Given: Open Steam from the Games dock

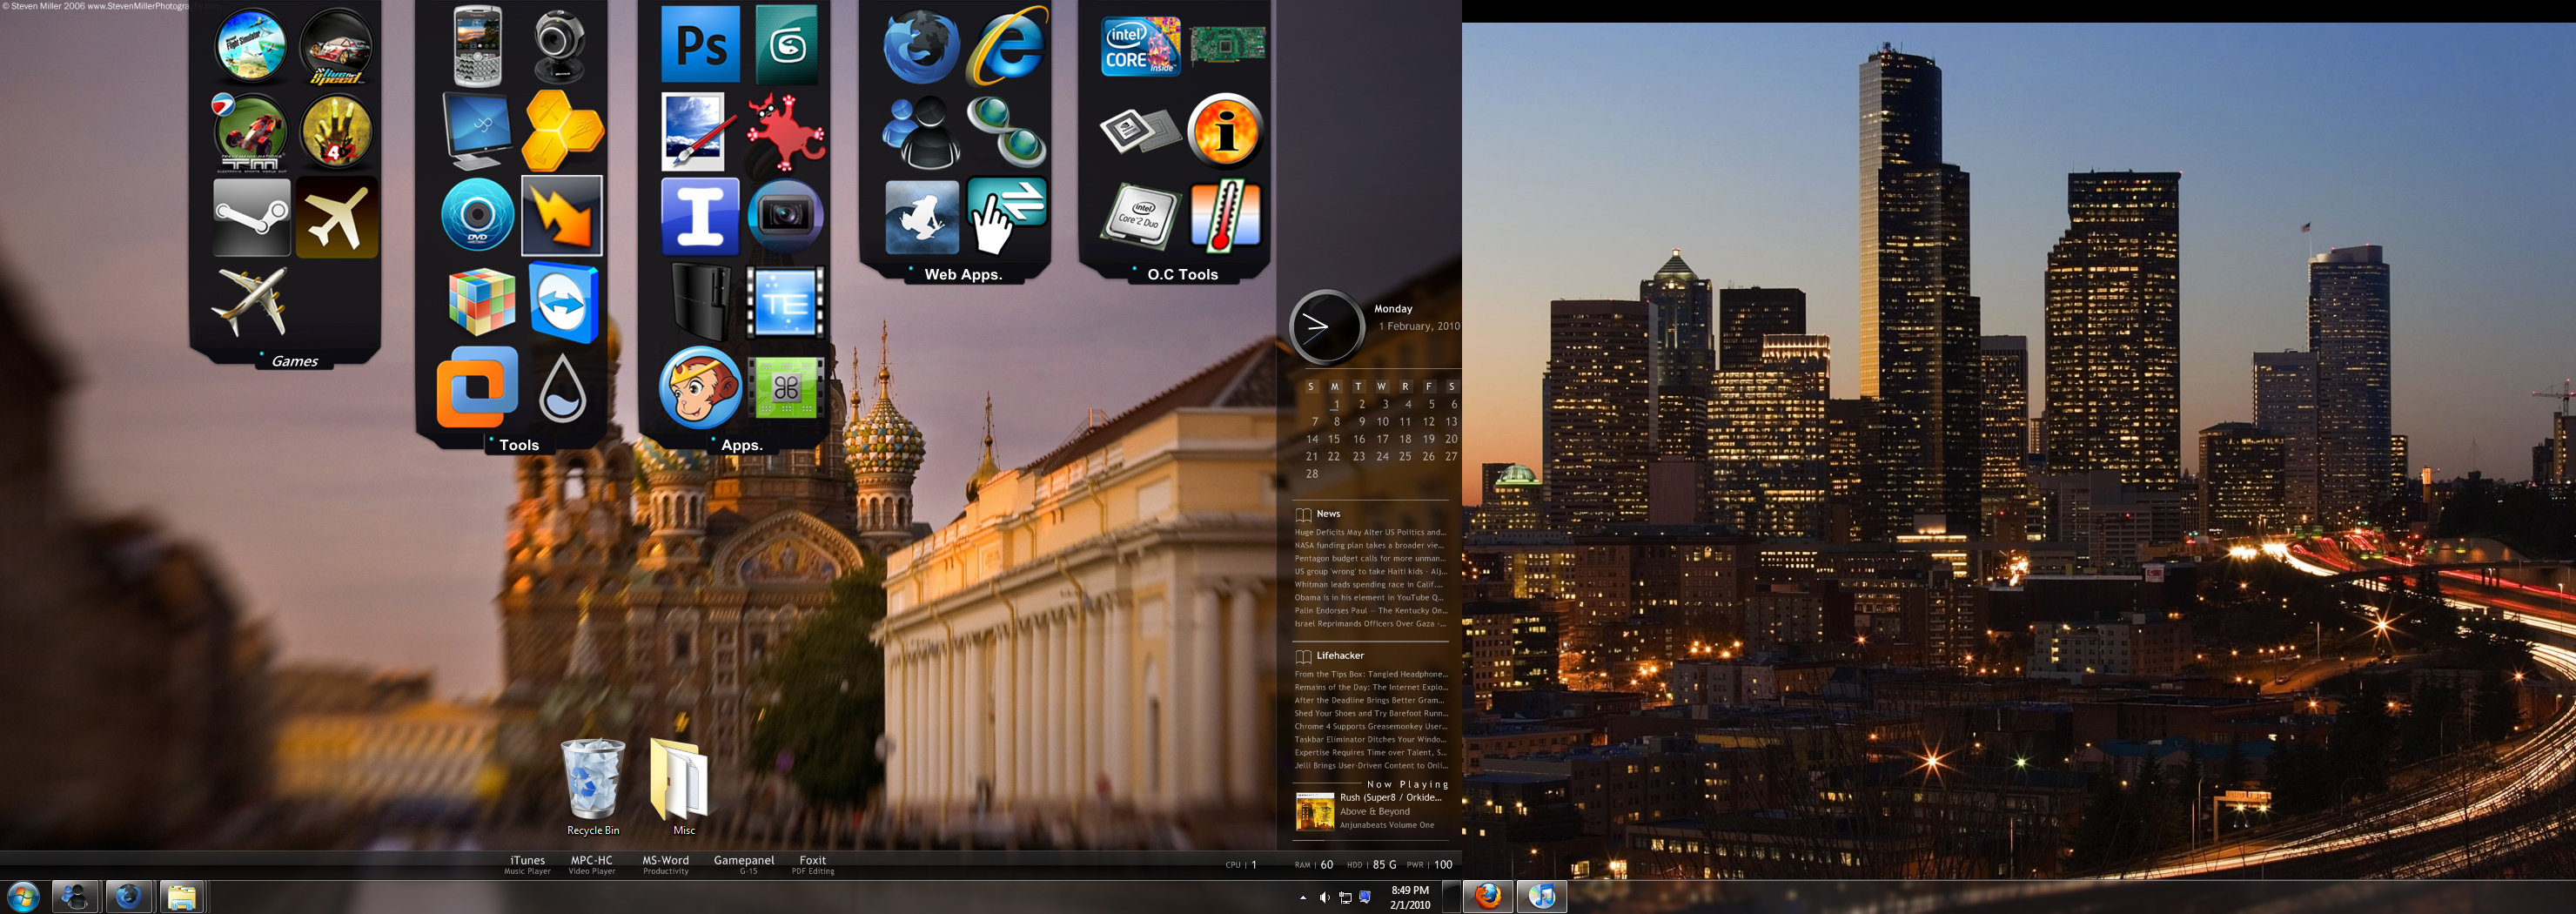Looking at the screenshot, I should pyautogui.click(x=251, y=217).
